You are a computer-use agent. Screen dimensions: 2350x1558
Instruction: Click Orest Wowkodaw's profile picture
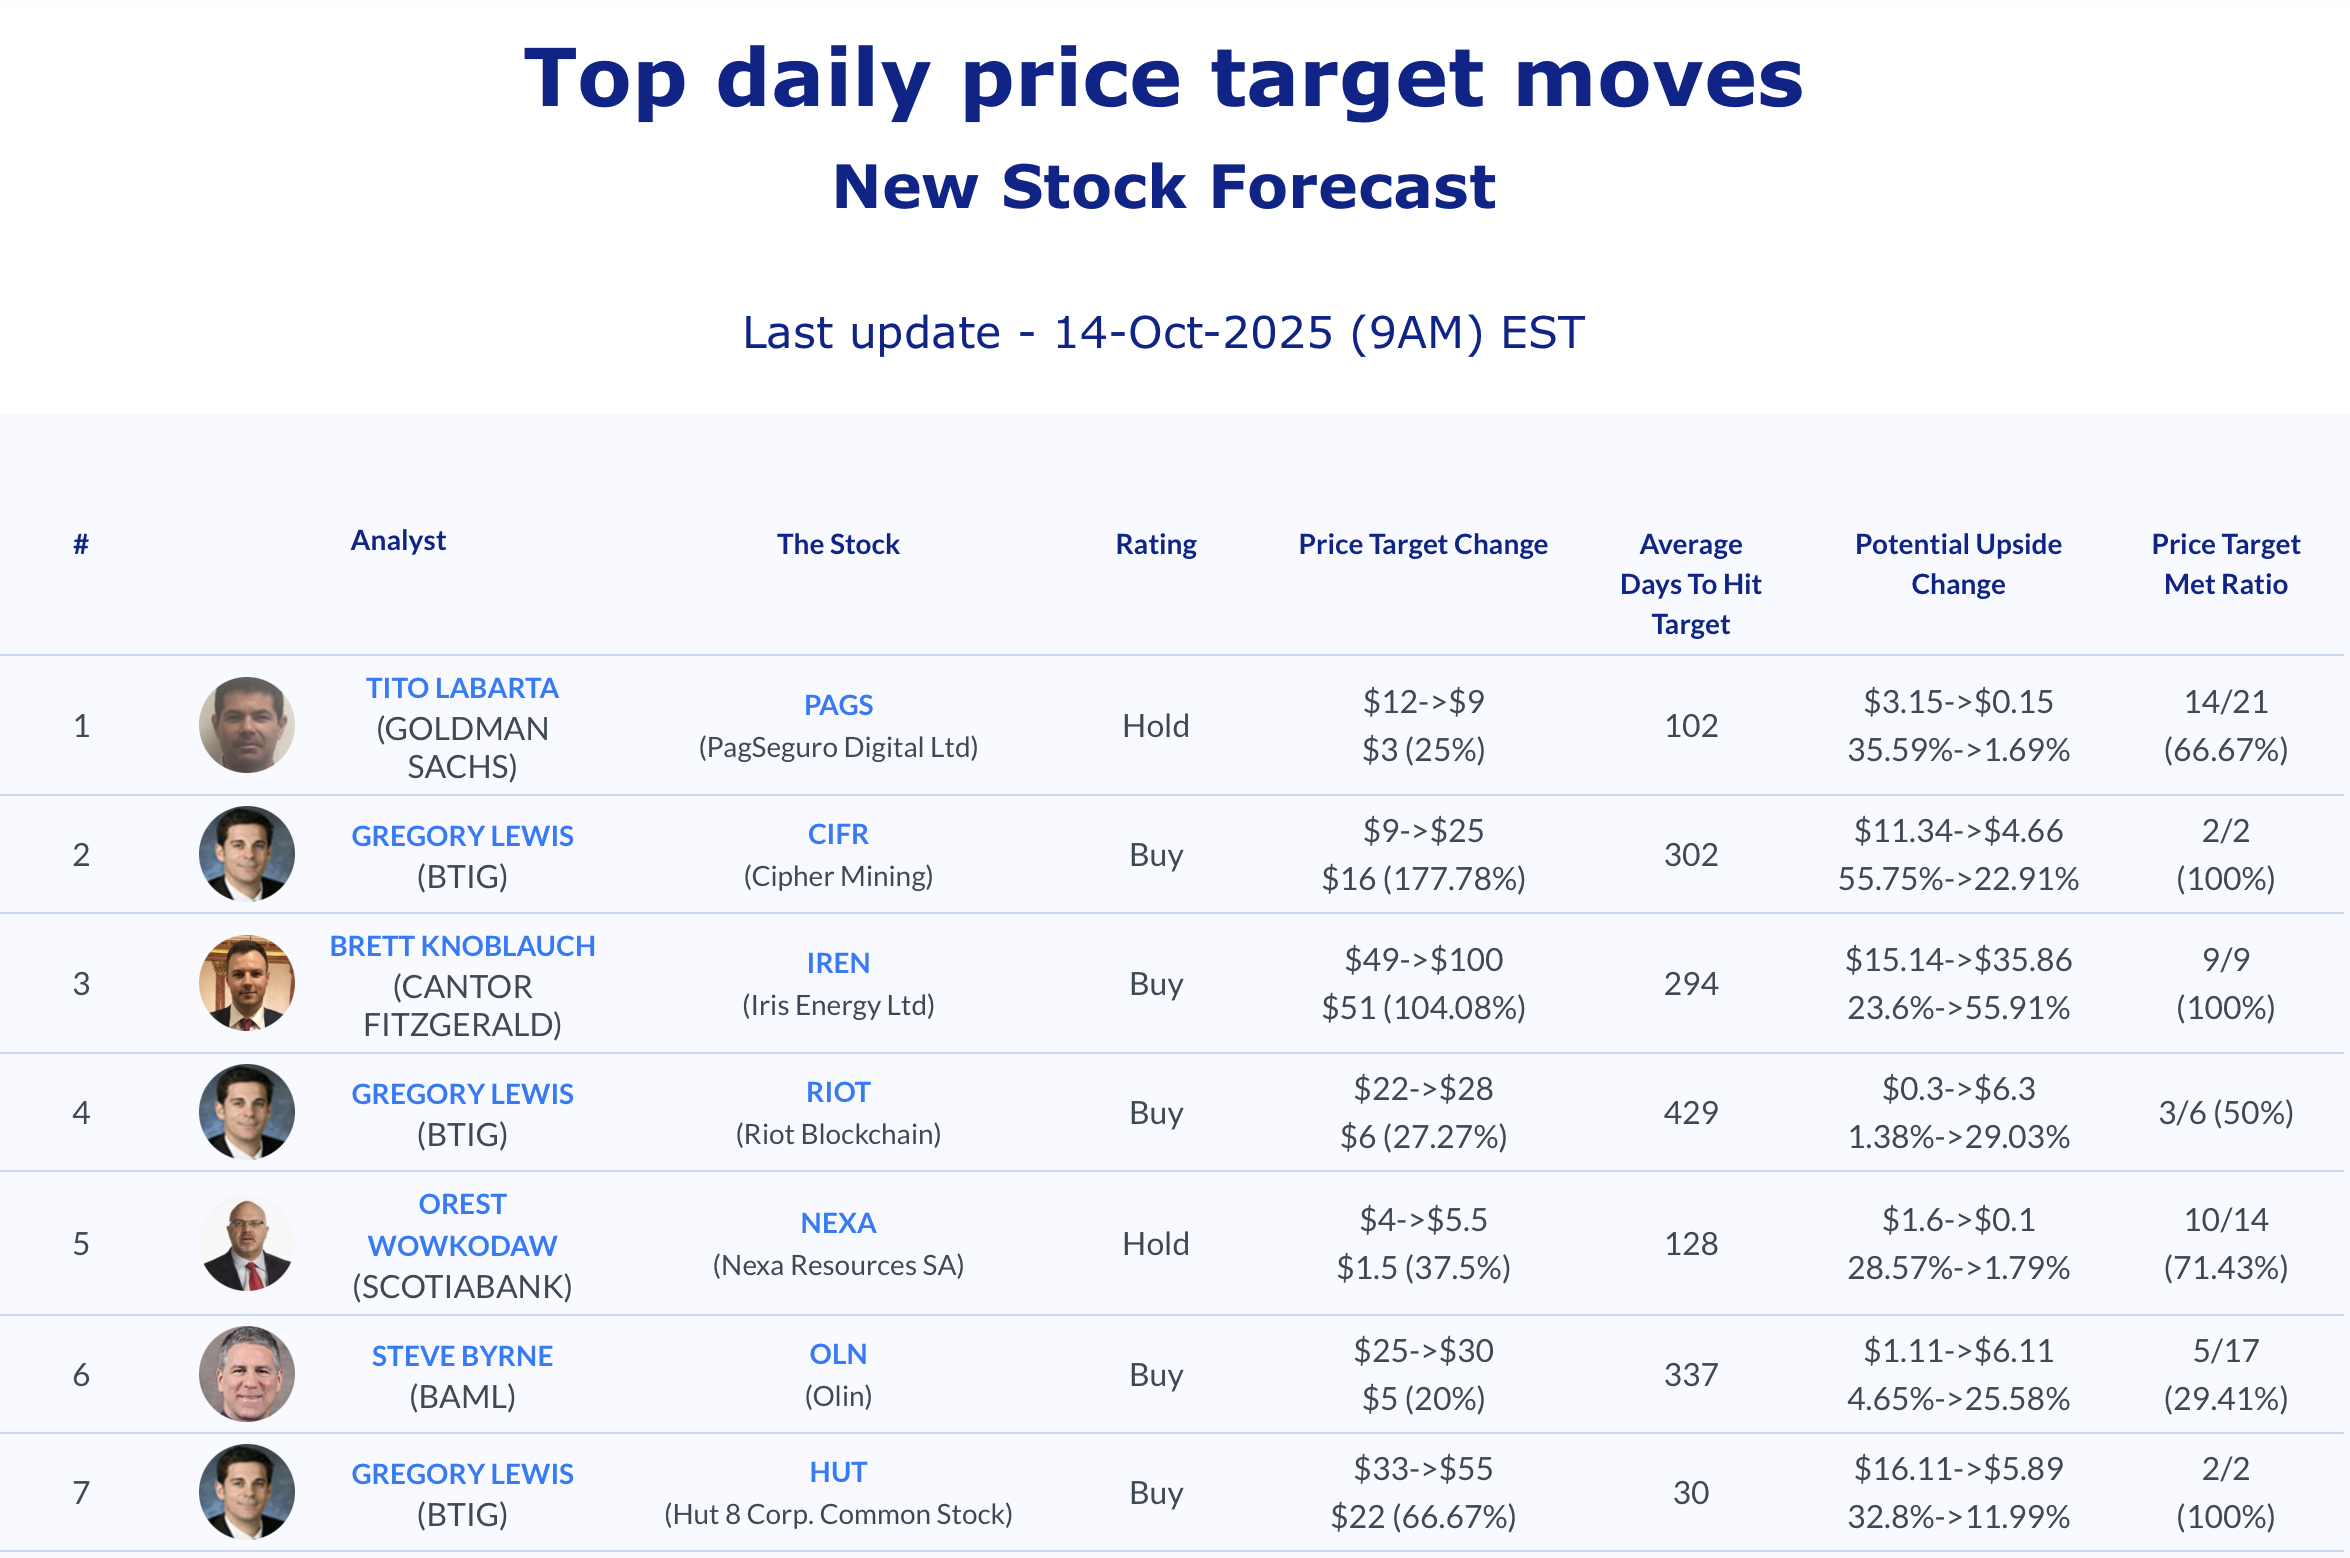click(247, 1243)
